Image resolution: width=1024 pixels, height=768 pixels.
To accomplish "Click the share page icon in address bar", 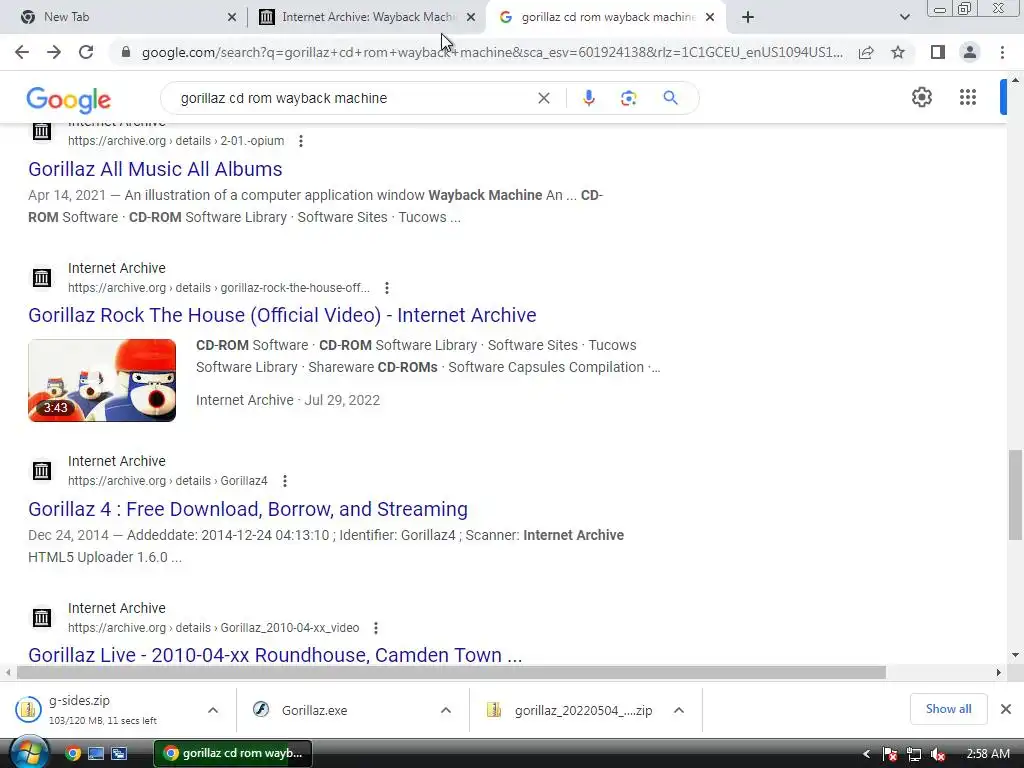I will pyautogui.click(x=866, y=52).
